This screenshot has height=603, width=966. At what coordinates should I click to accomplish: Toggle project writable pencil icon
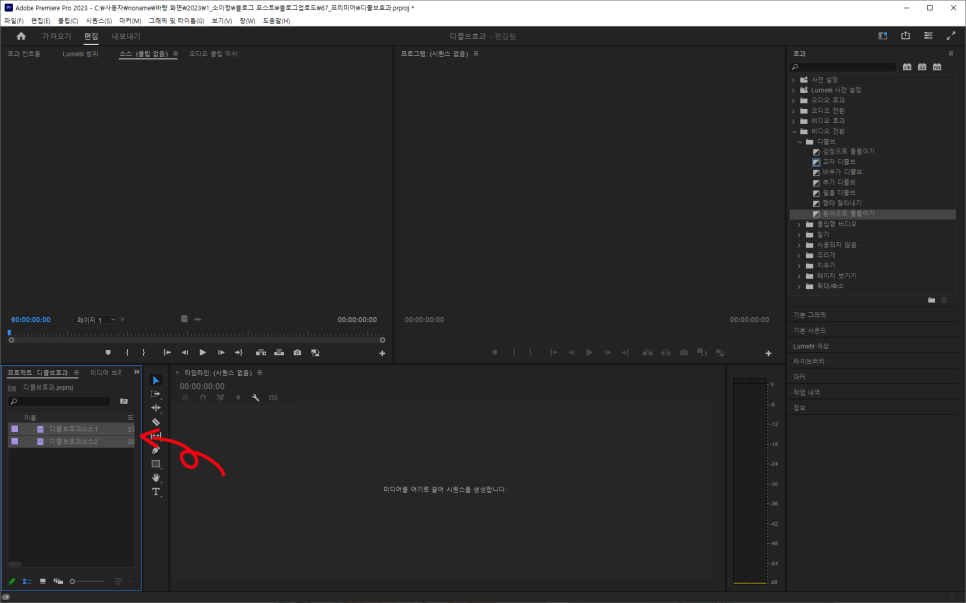pyautogui.click(x=12, y=581)
